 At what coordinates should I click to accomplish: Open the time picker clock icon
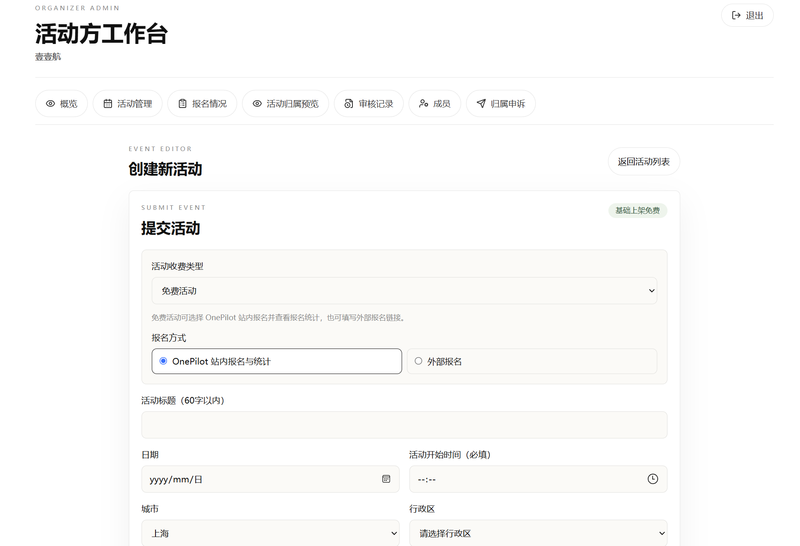click(653, 479)
